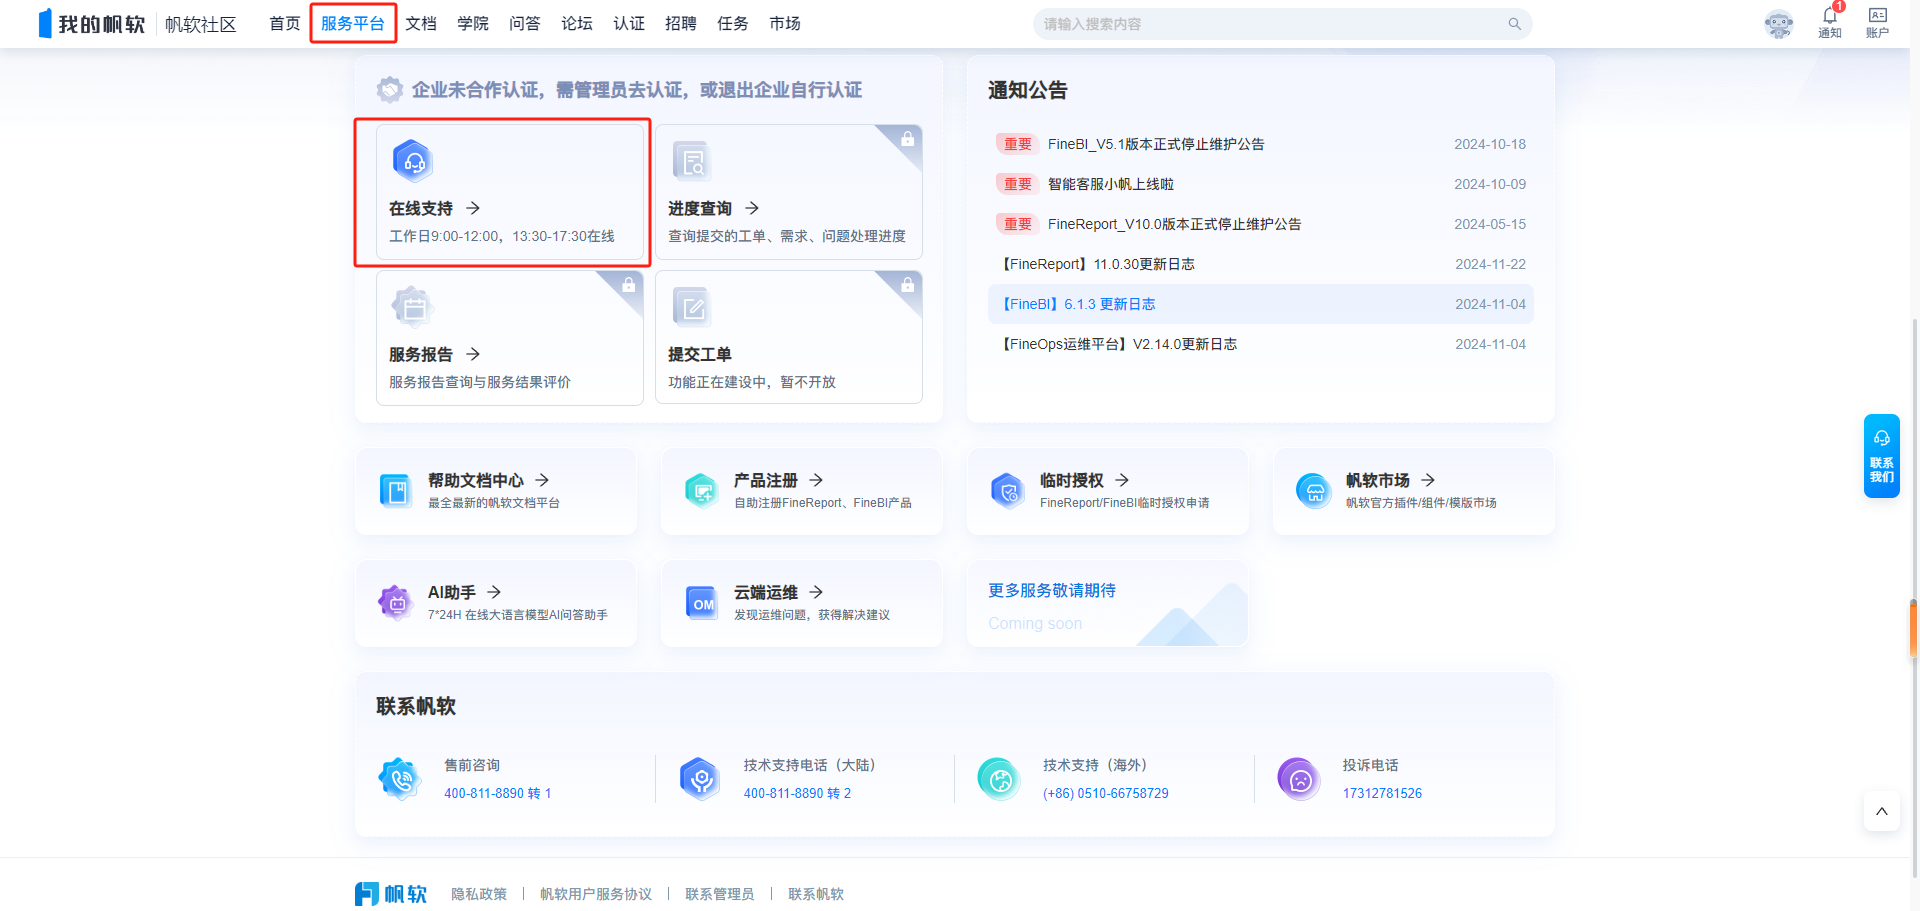Click the lock icon on 进度查询 card
Viewport: 1920px width, 911px height.
[907, 139]
